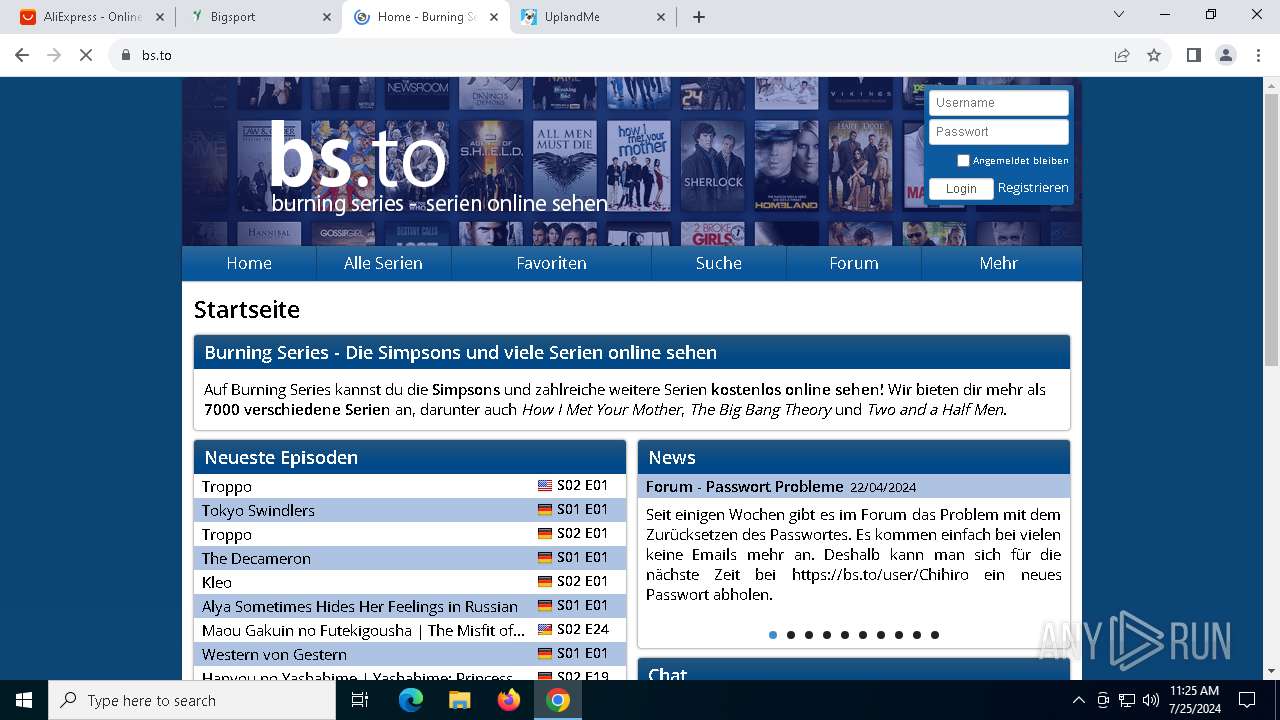Open Tokyo Swindlers episode
Viewport: 1280px width, 720px height.
[x=258, y=510]
